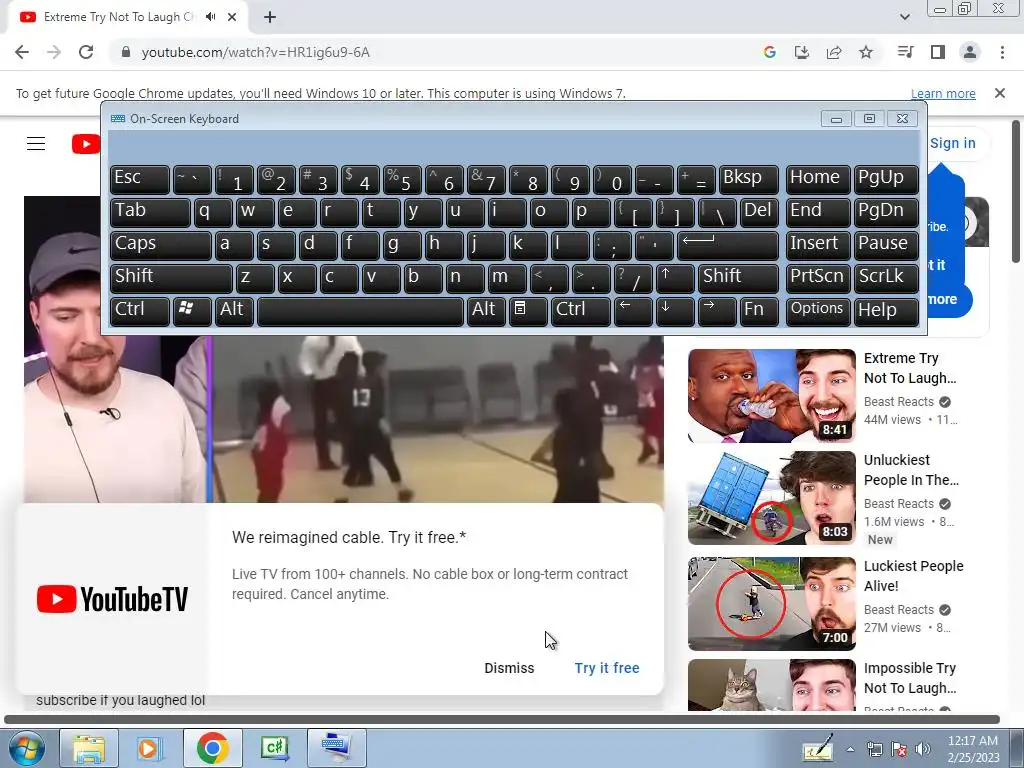
Task: Toggle the Fn key on On-Screen Keyboard
Action: (x=759, y=311)
